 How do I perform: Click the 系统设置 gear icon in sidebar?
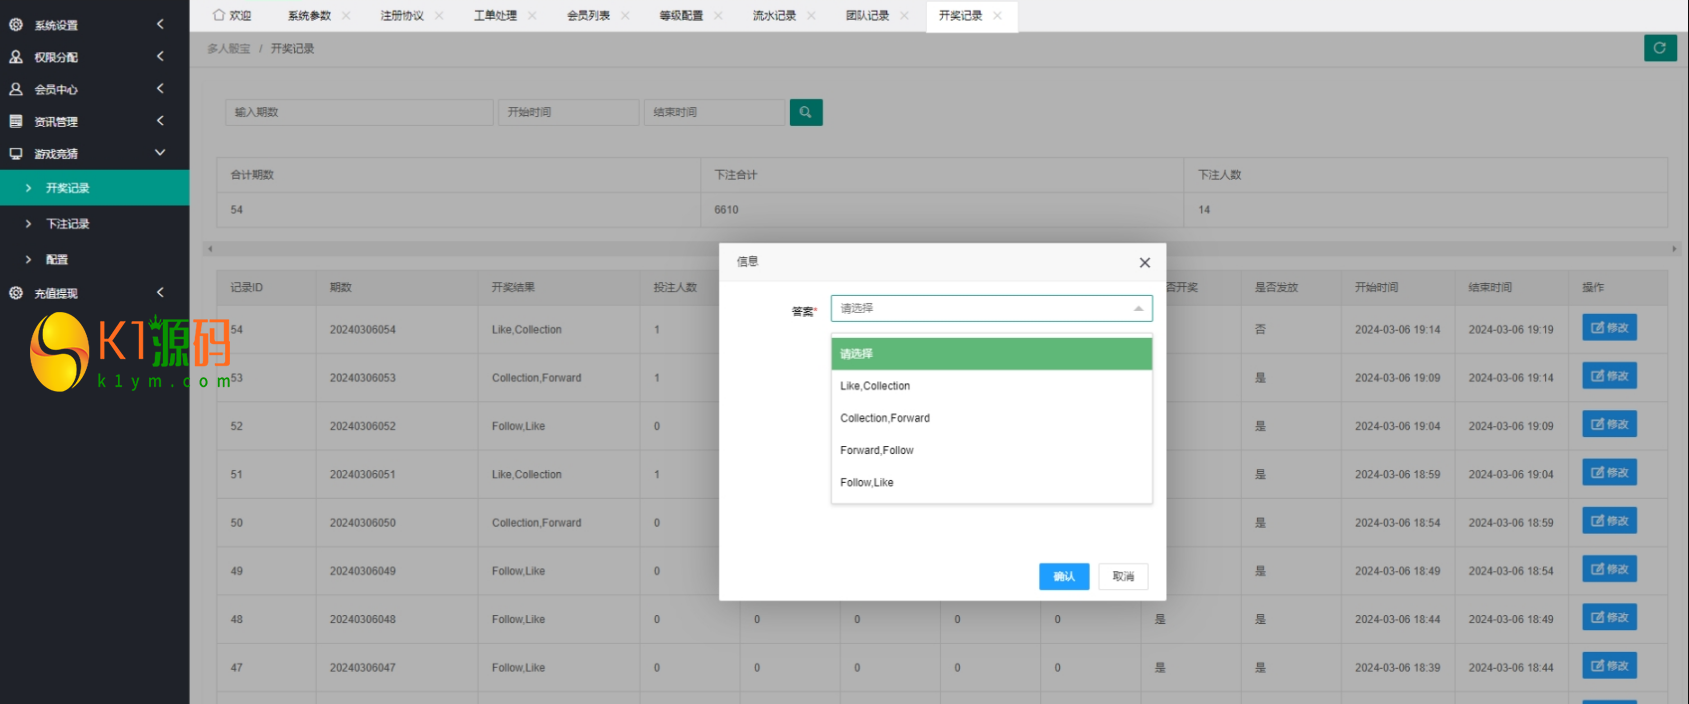(x=16, y=25)
